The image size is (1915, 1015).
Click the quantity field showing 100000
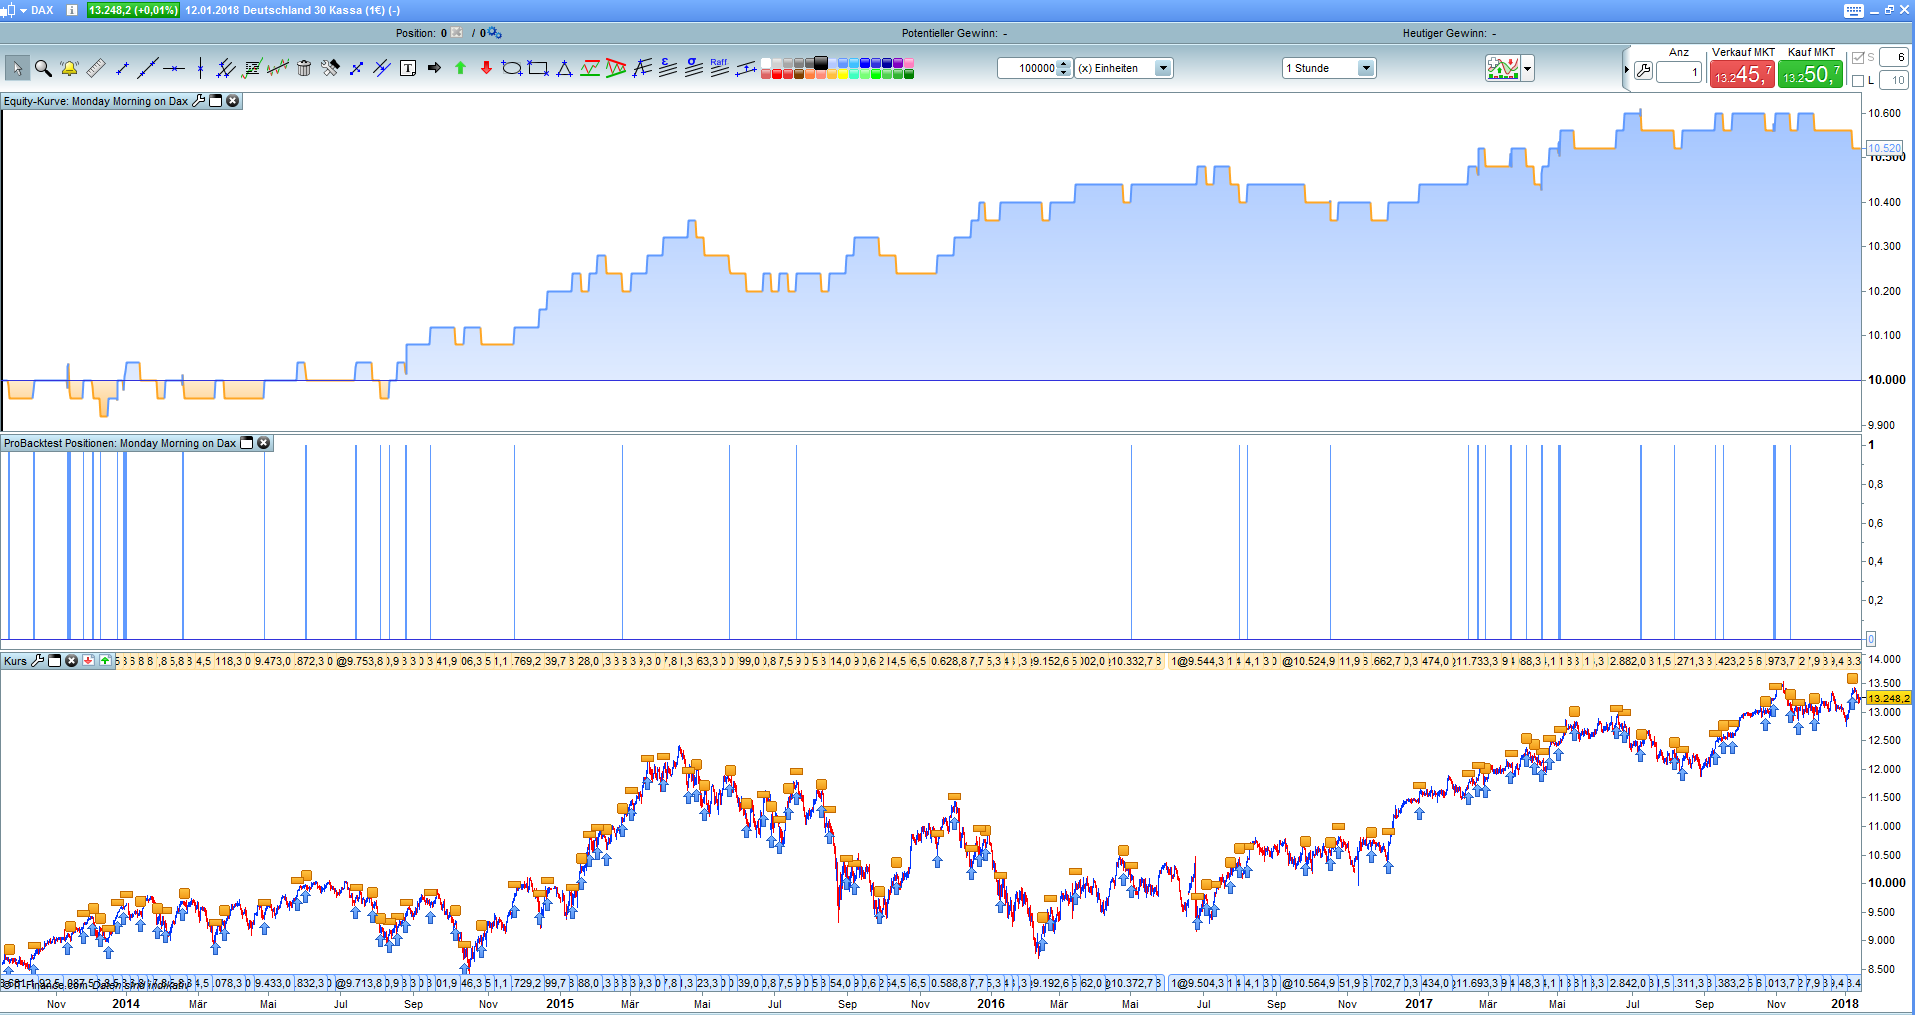pyautogui.click(x=1027, y=68)
